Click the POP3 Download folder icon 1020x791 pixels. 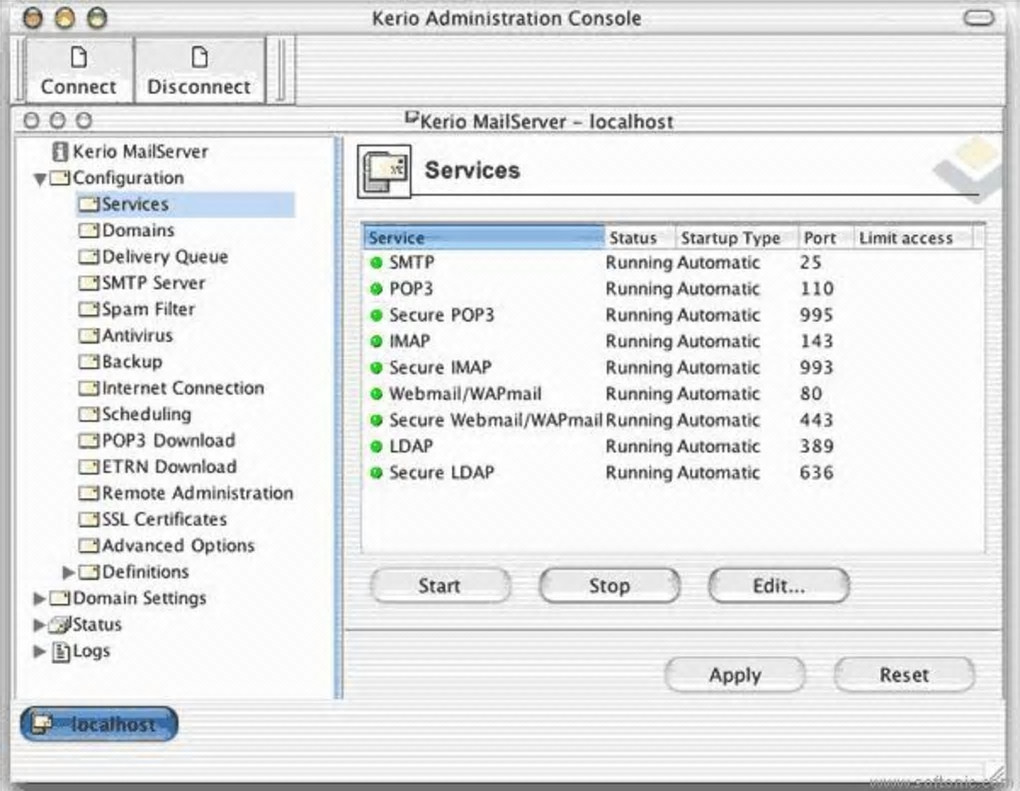pos(88,440)
